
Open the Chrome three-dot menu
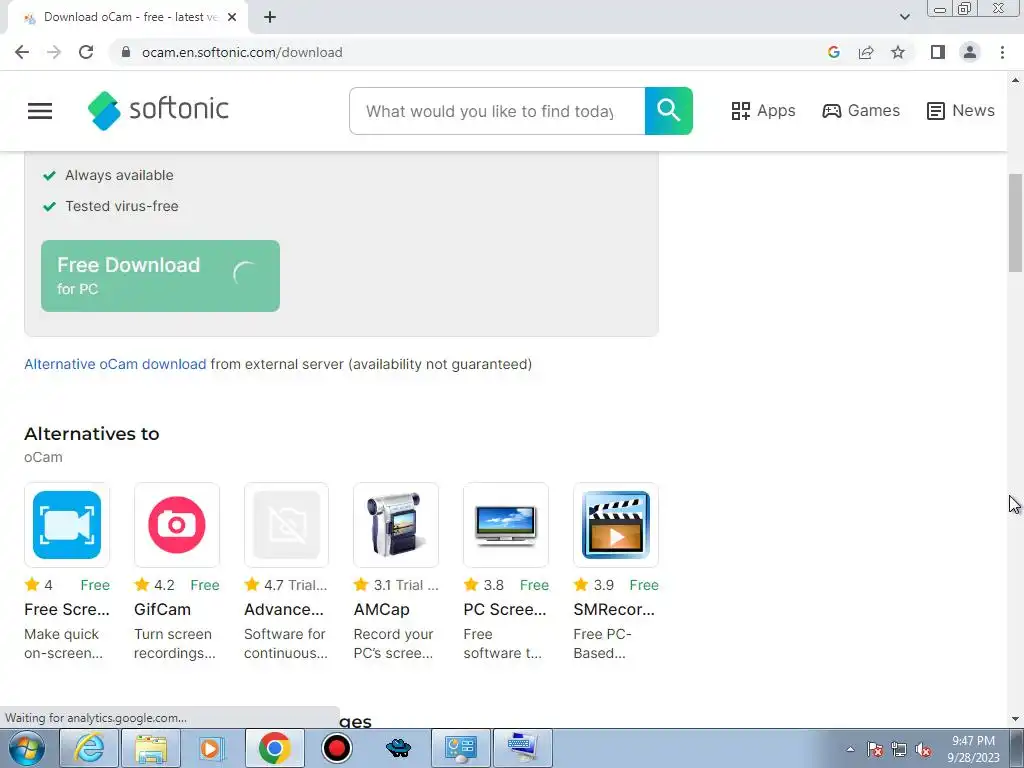pyautogui.click(x=1002, y=52)
